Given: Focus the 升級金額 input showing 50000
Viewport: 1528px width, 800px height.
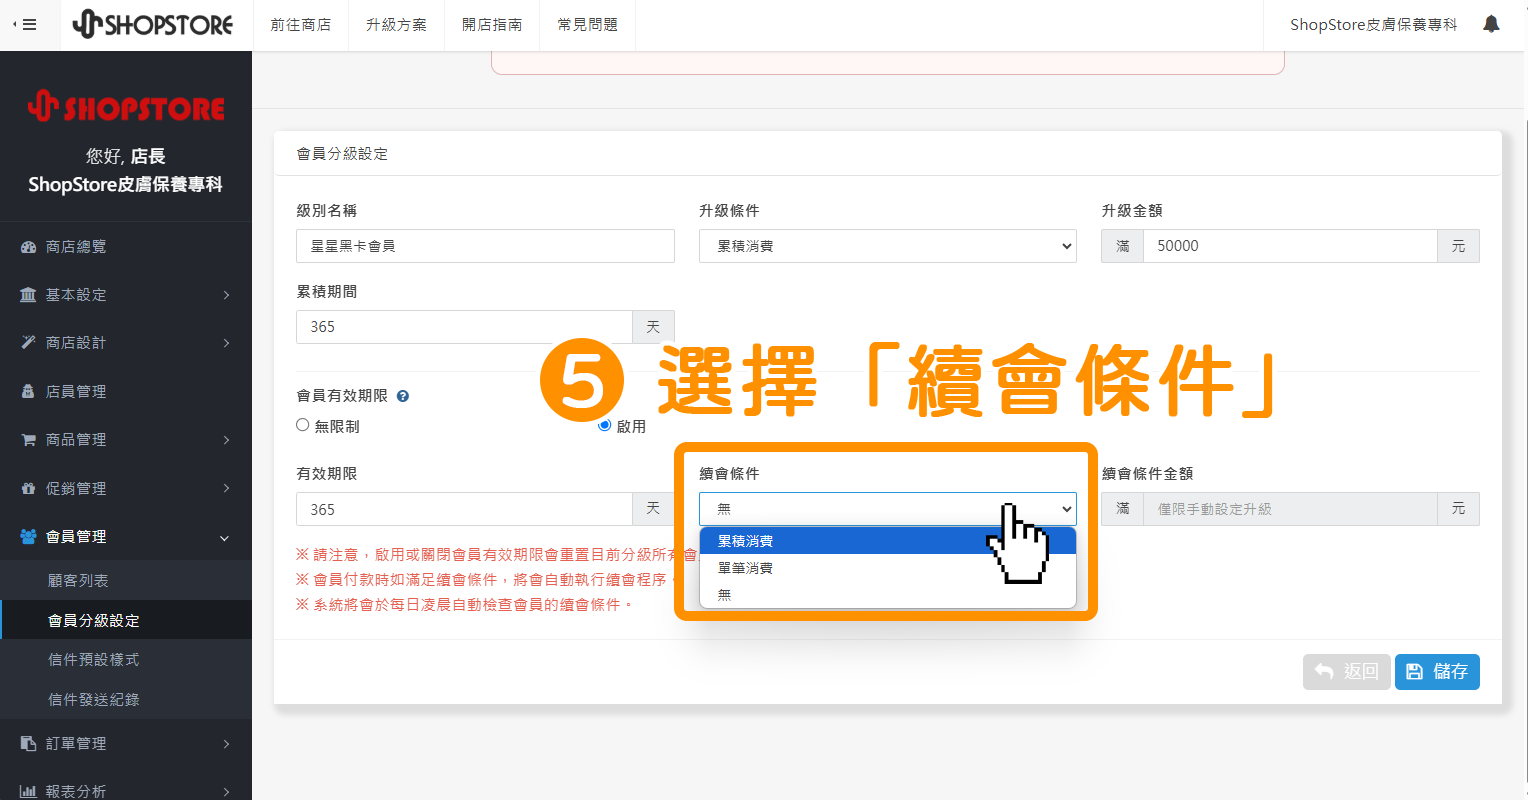Looking at the screenshot, I should [1290, 246].
